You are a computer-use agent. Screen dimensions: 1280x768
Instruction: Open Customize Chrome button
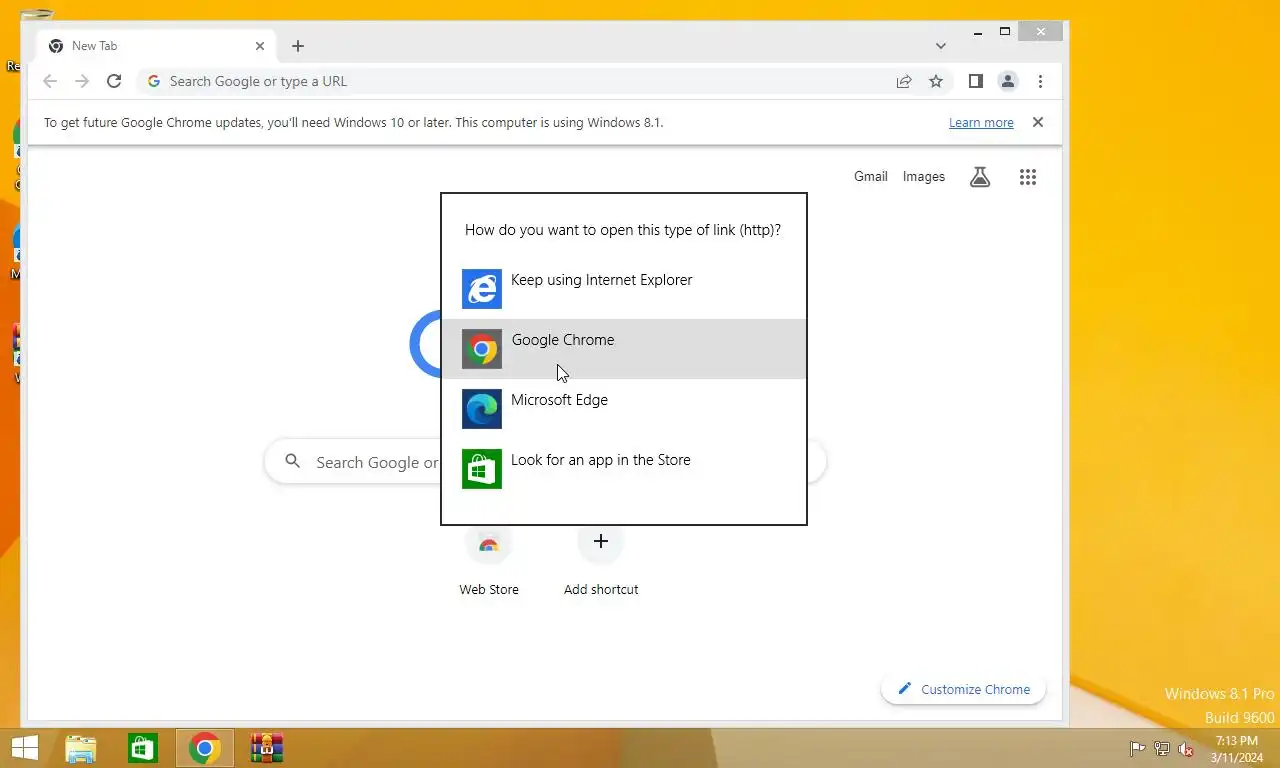pyautogui.click(x=963, y=689)
